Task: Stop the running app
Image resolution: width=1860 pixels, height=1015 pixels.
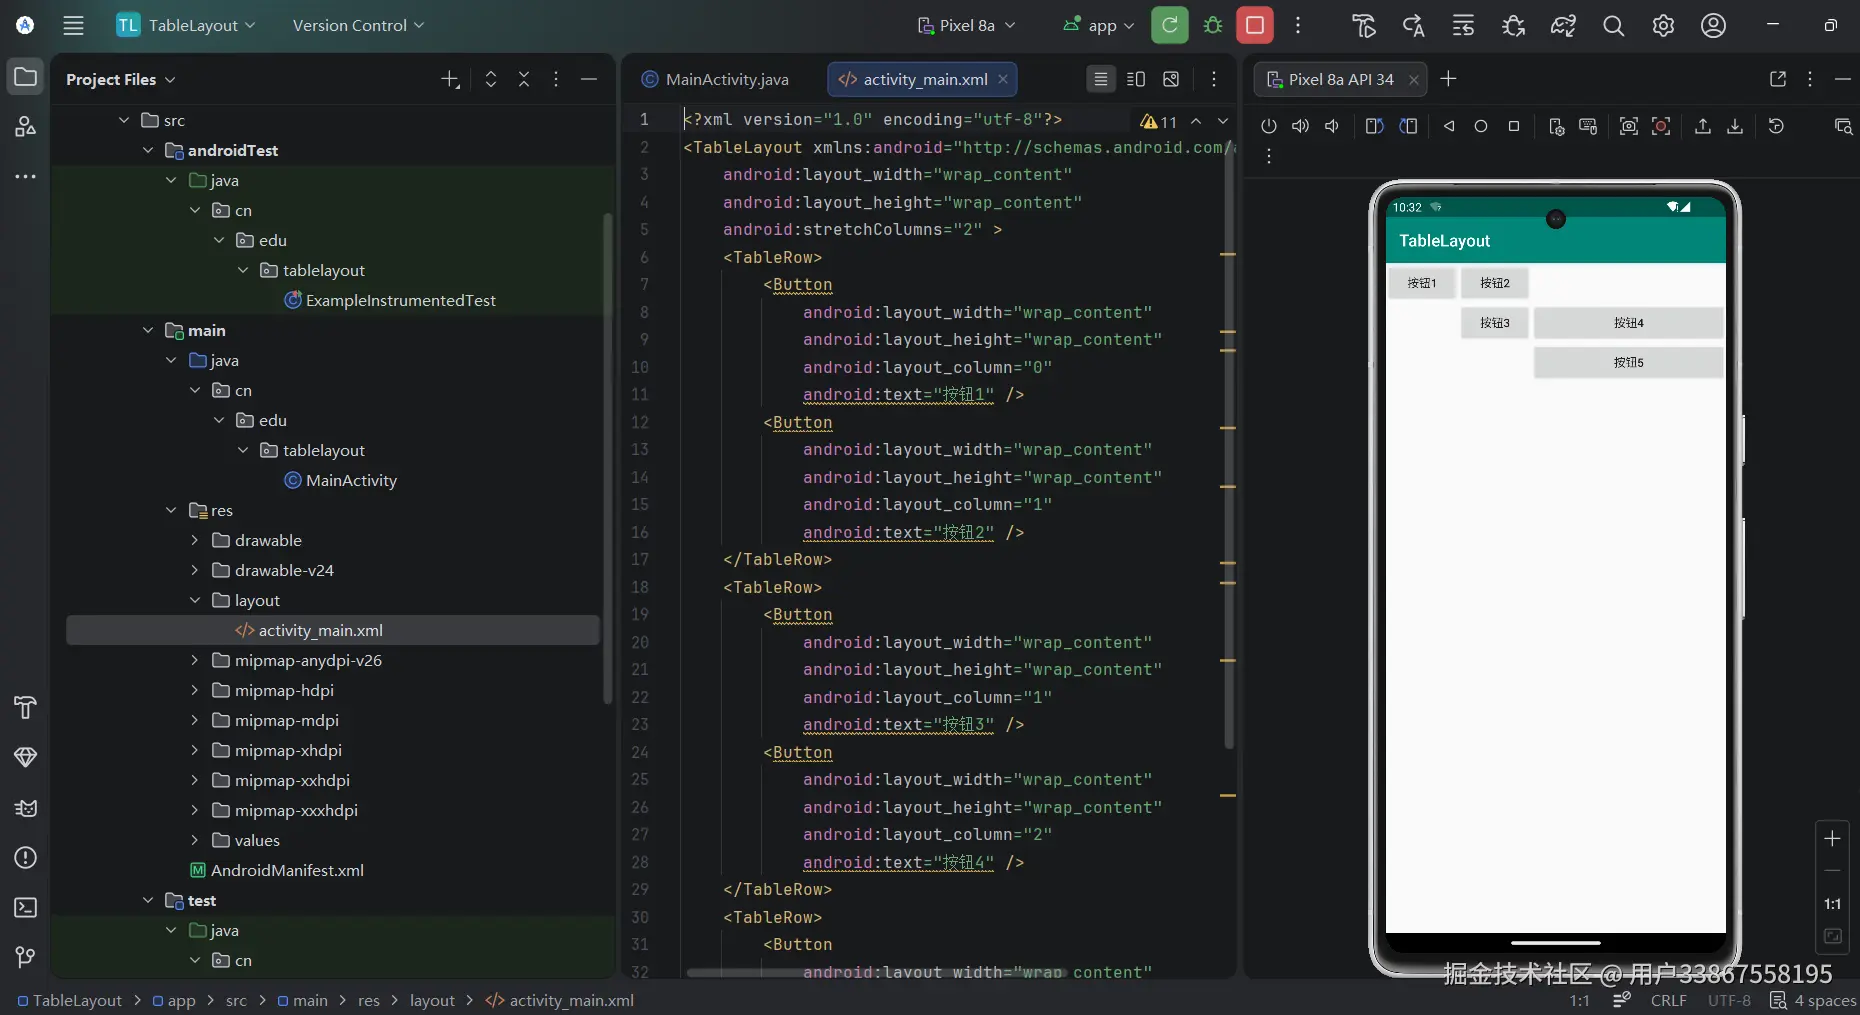Action: pos(1255,25)
